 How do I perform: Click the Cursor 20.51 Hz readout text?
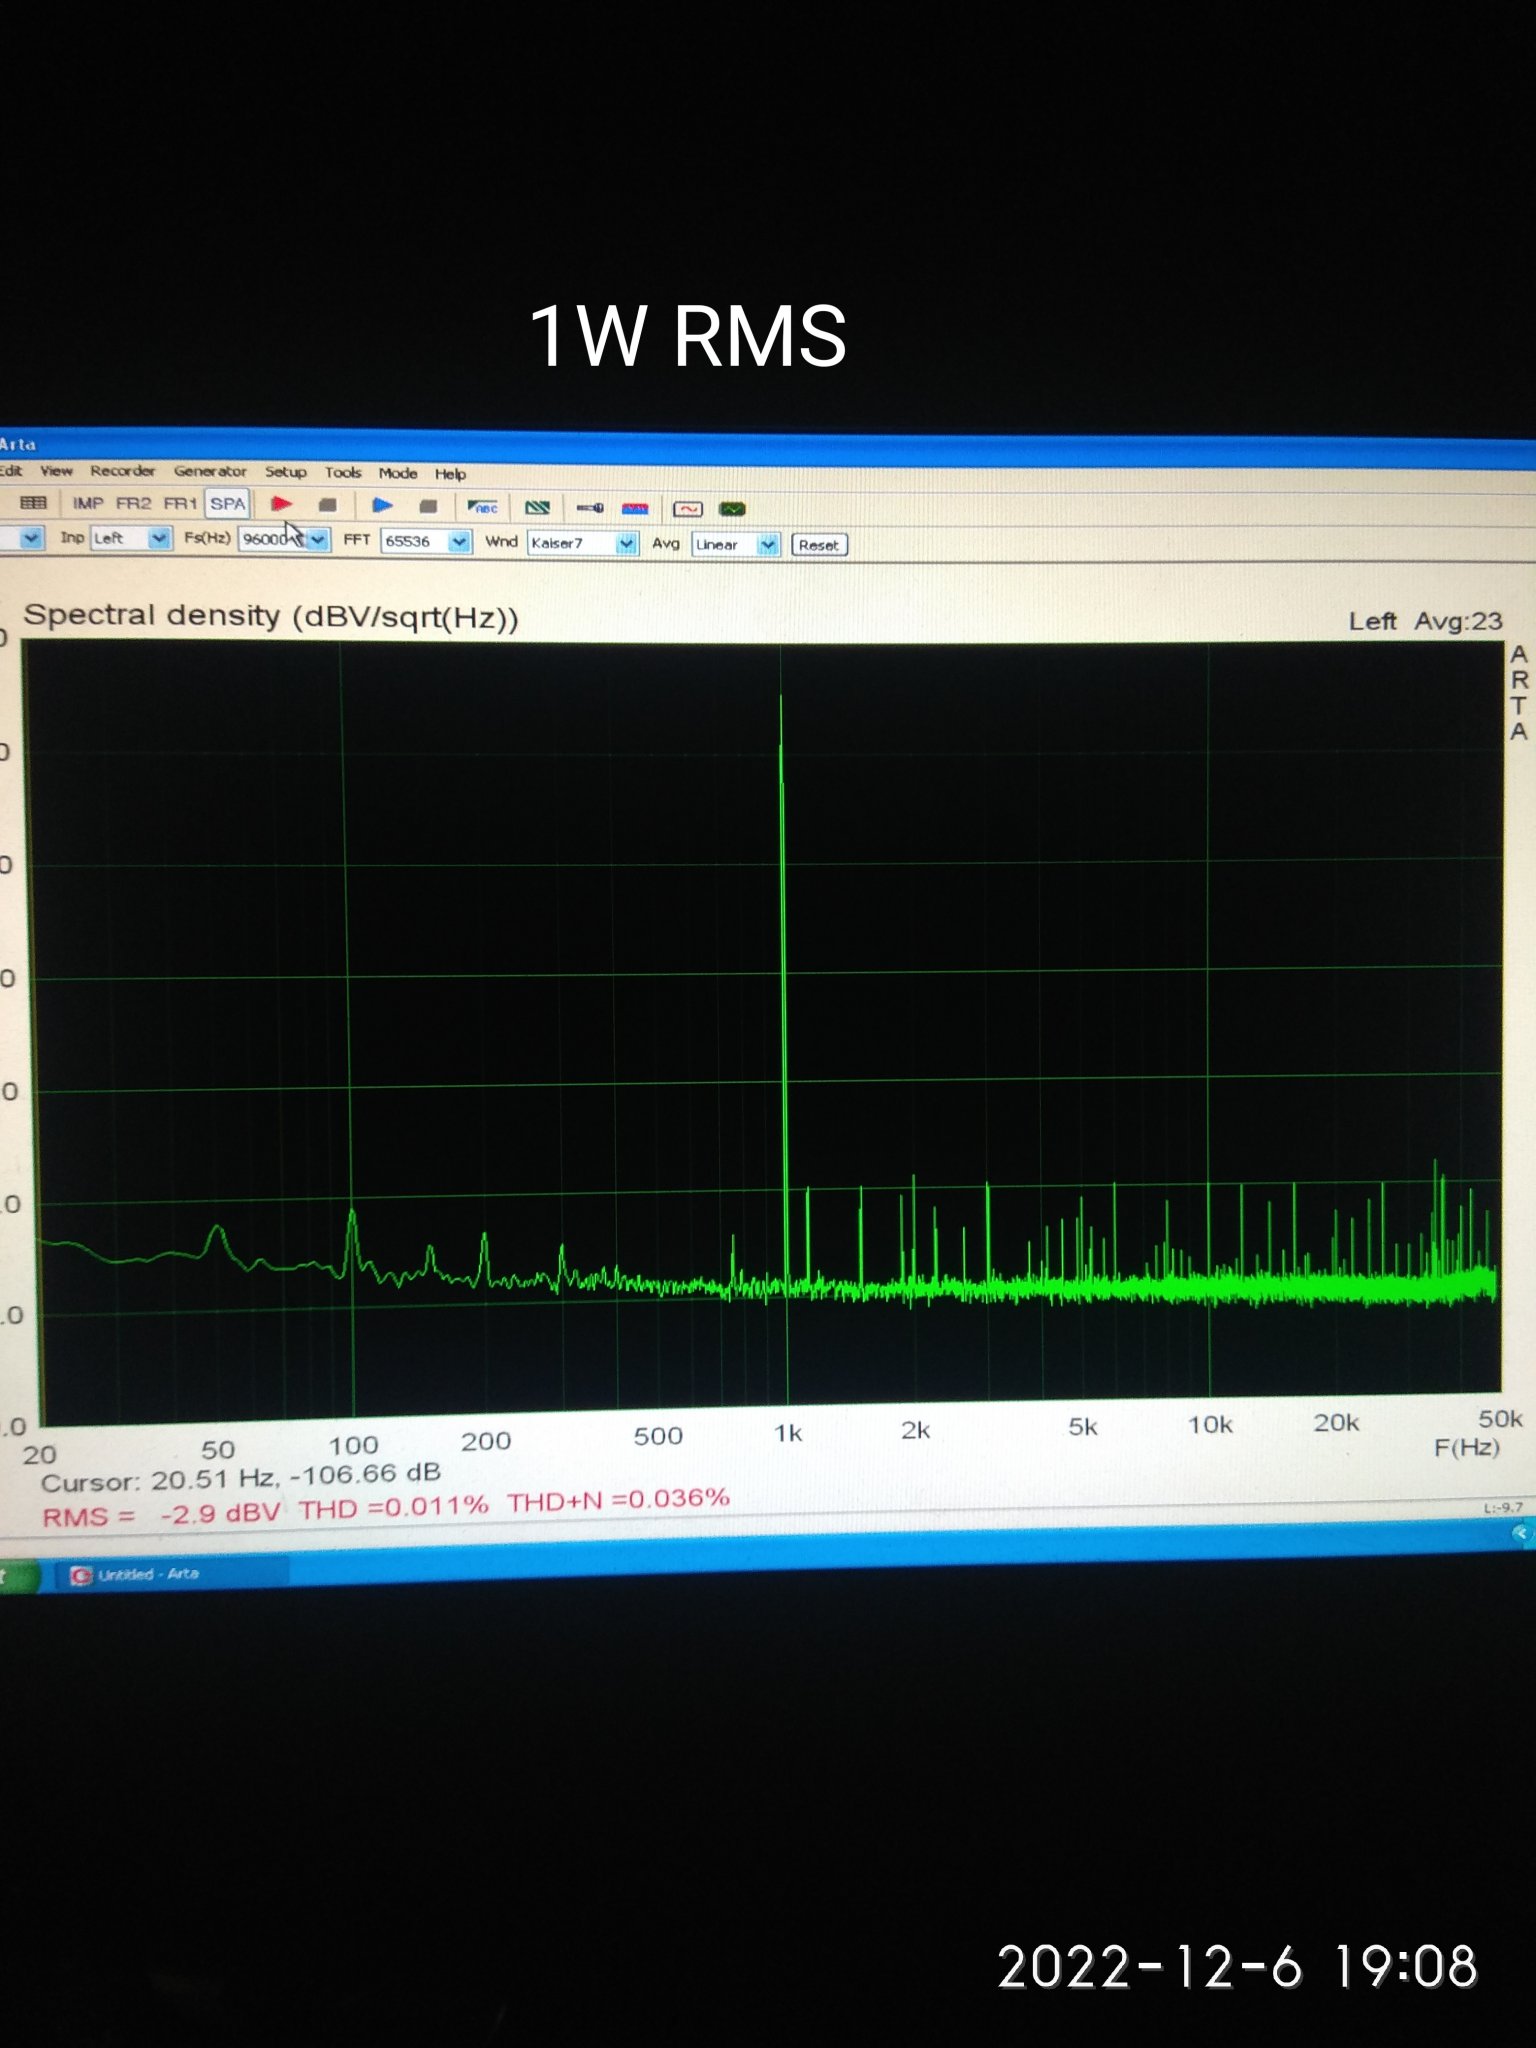point(241,1477)
